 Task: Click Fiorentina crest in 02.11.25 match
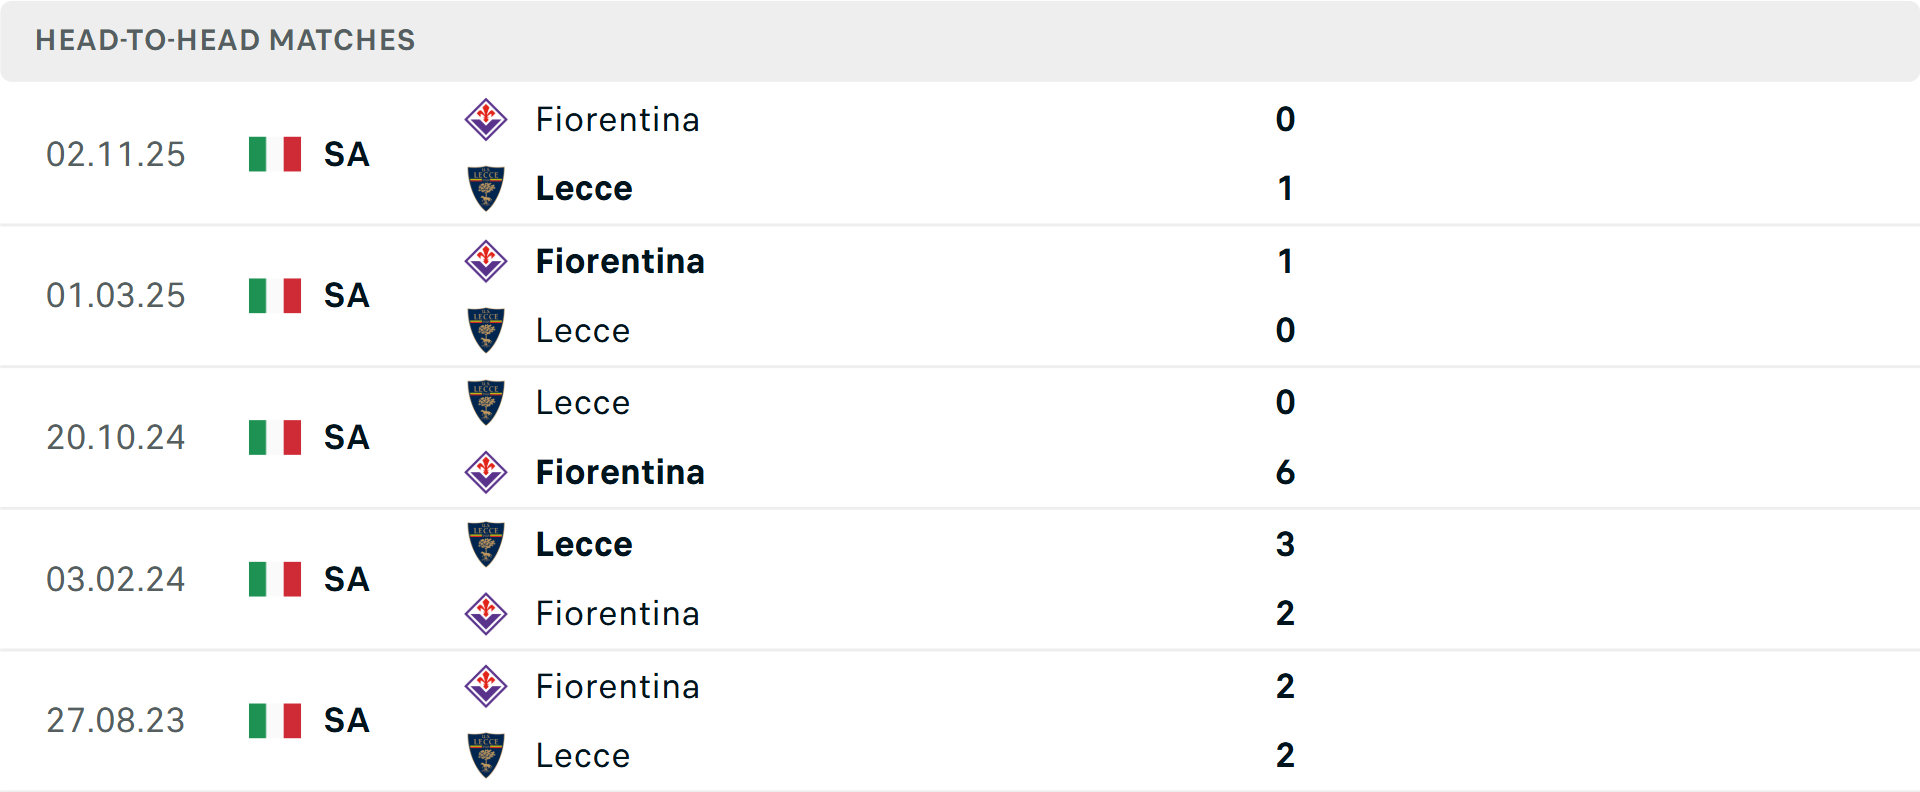[x=486, y=120]
